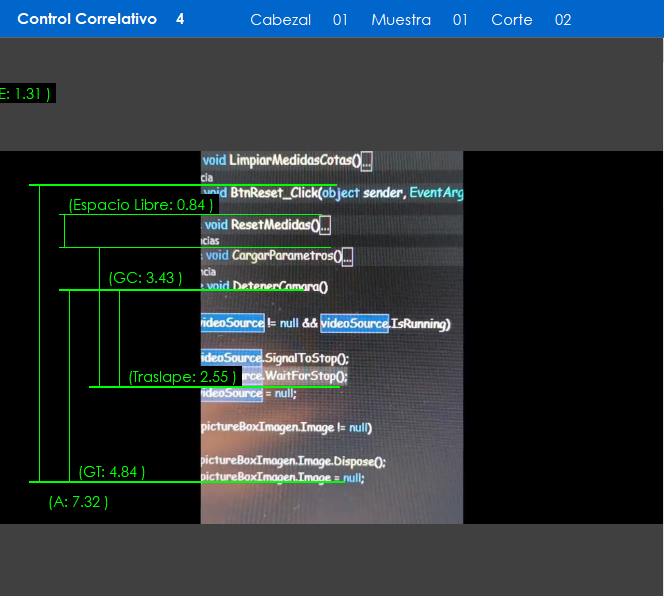Select the Control Correlativo number 4
Screen dimensions: 664x596
coord(180,19)
